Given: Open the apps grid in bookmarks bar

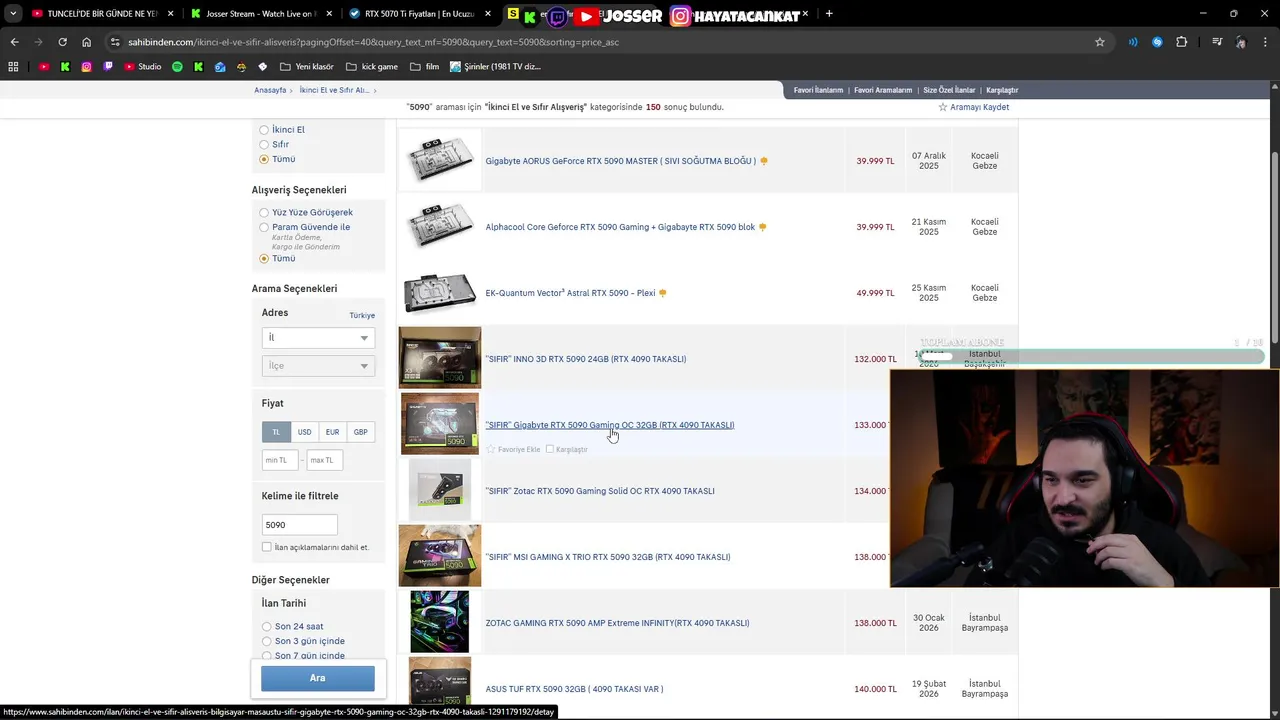Looking at the screenshot, I should pyautogui.click(x=13, y=67).
